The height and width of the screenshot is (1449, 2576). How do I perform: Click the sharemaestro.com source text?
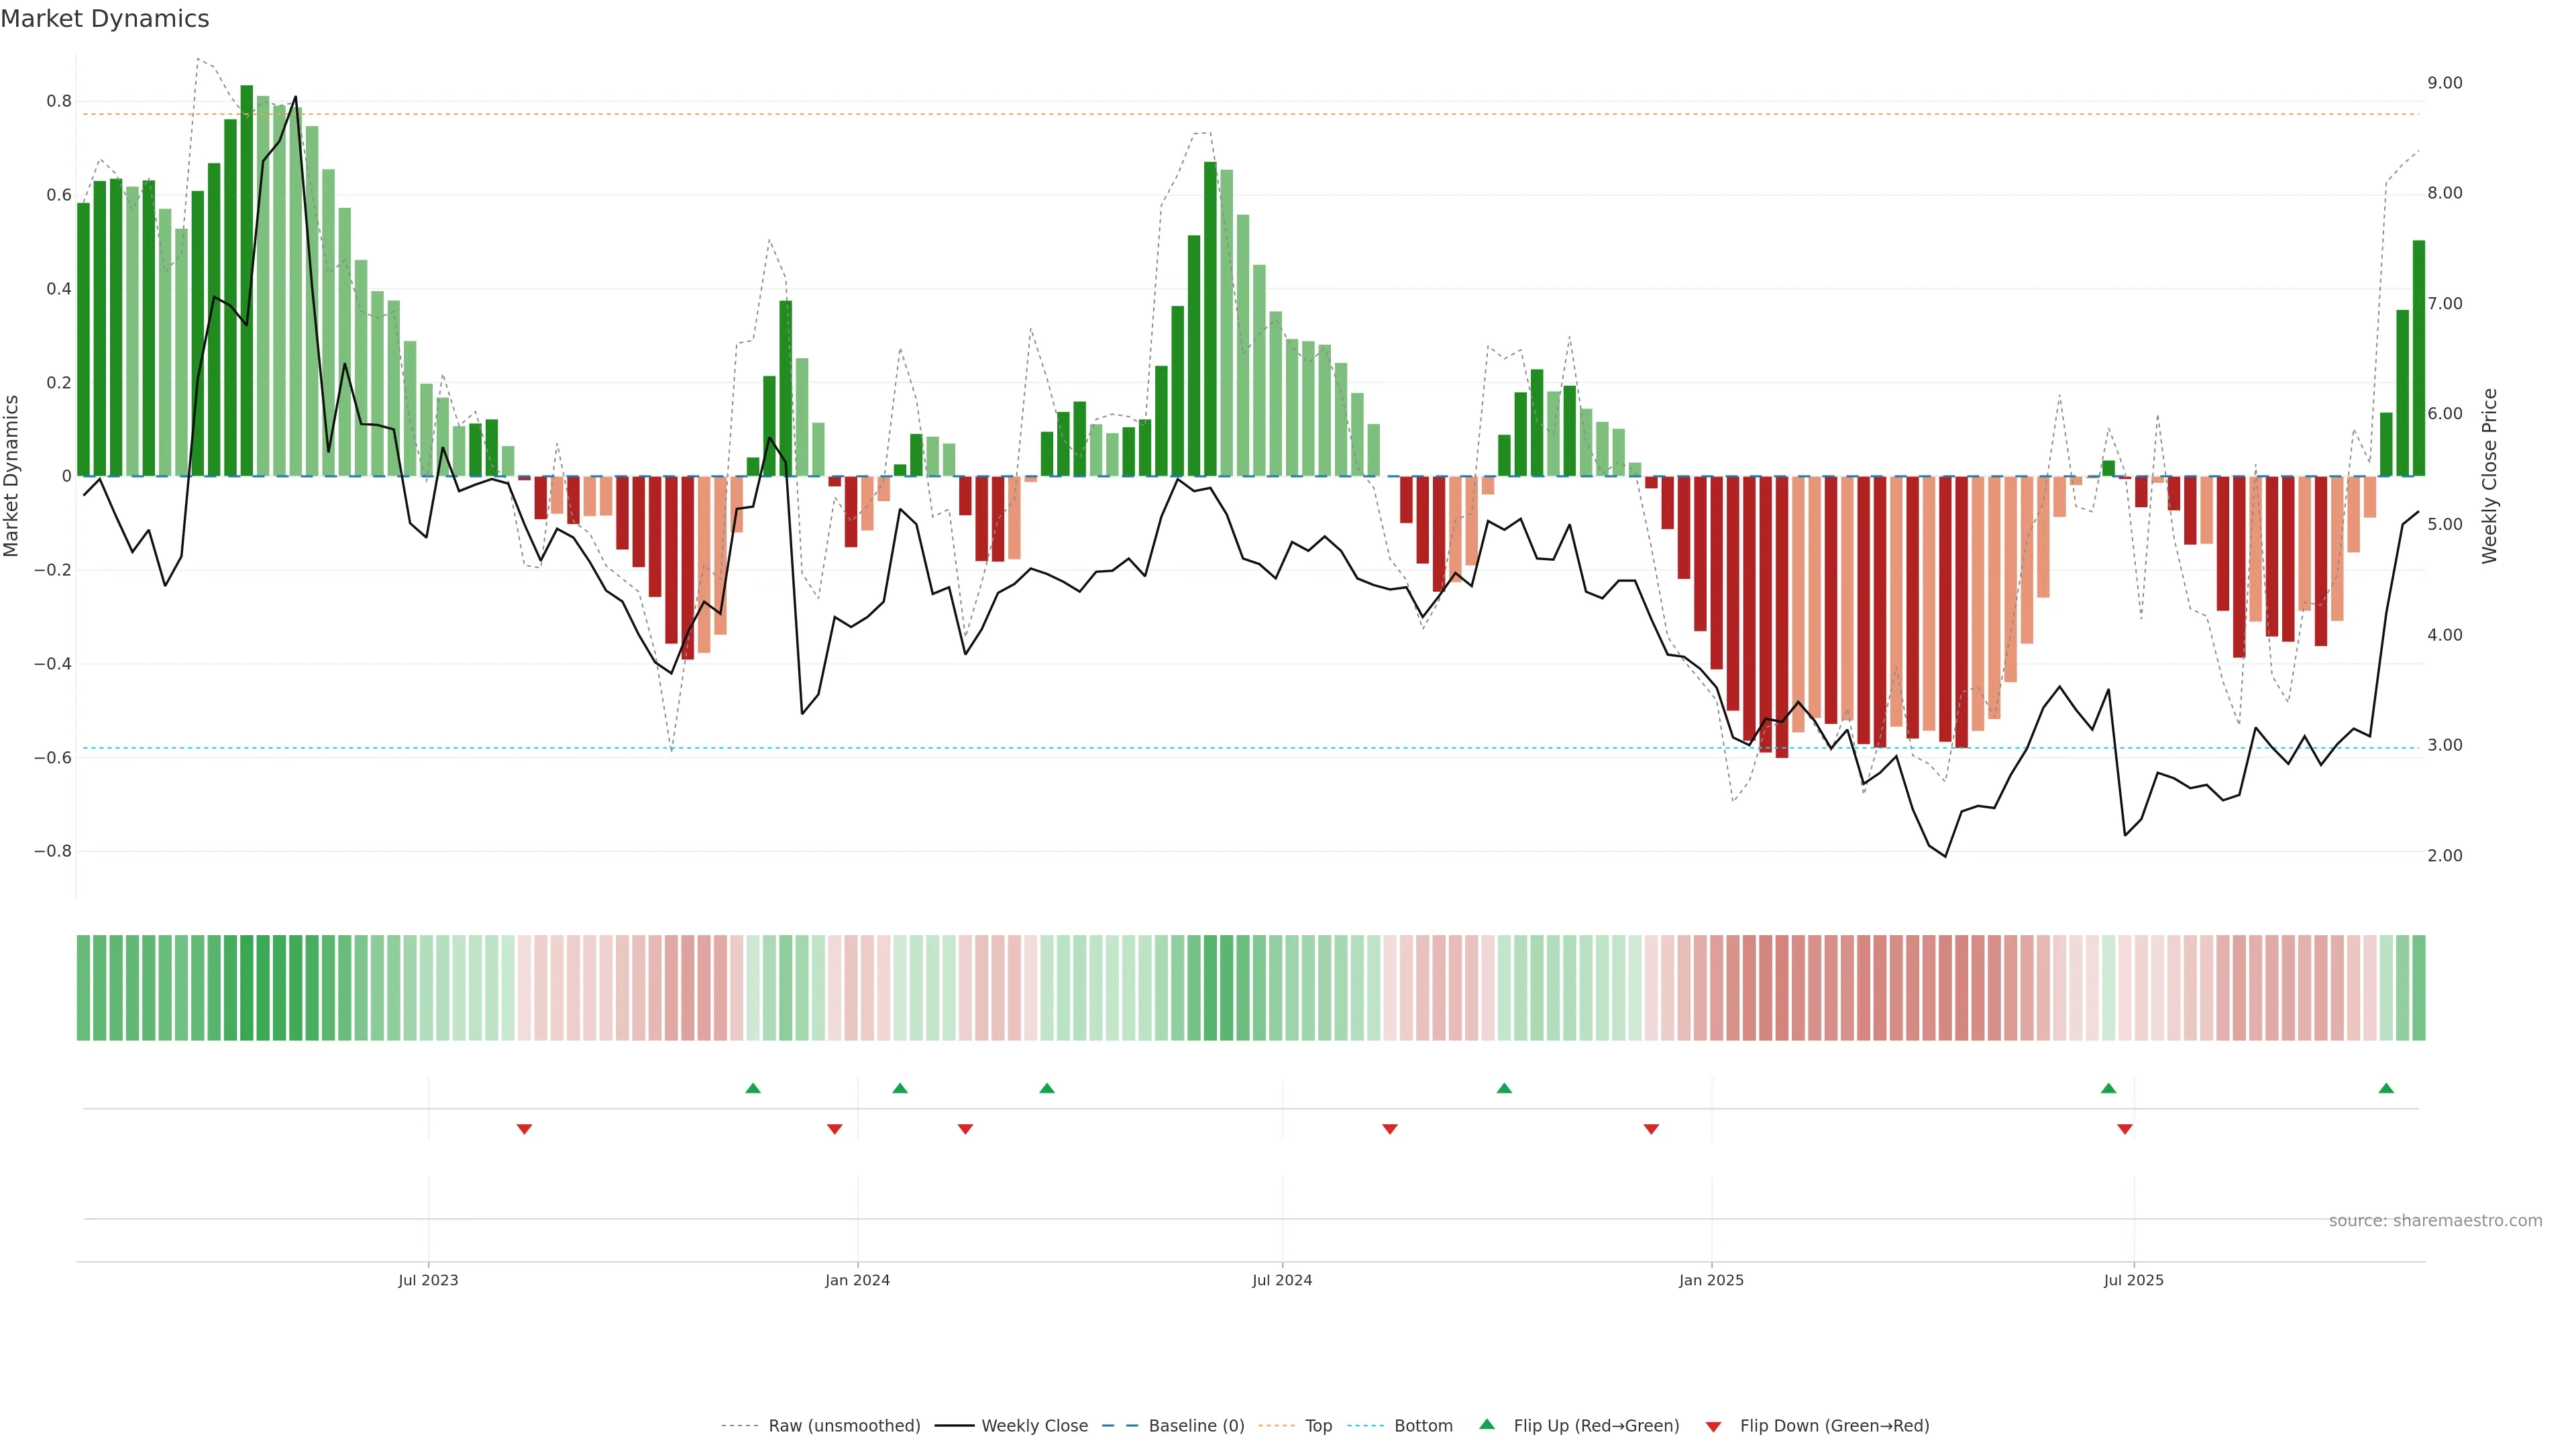click(x=2435, y=1220)
